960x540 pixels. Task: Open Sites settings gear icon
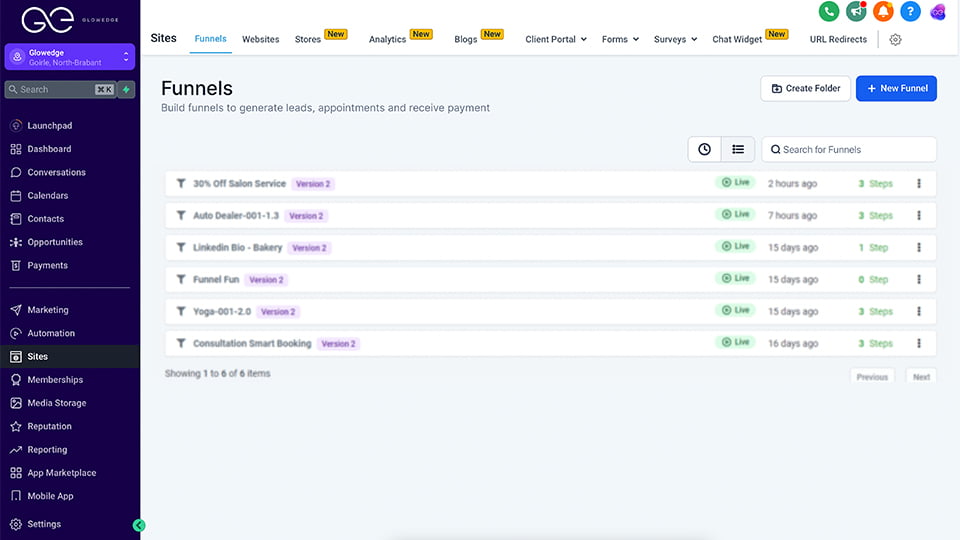[895, 40]
